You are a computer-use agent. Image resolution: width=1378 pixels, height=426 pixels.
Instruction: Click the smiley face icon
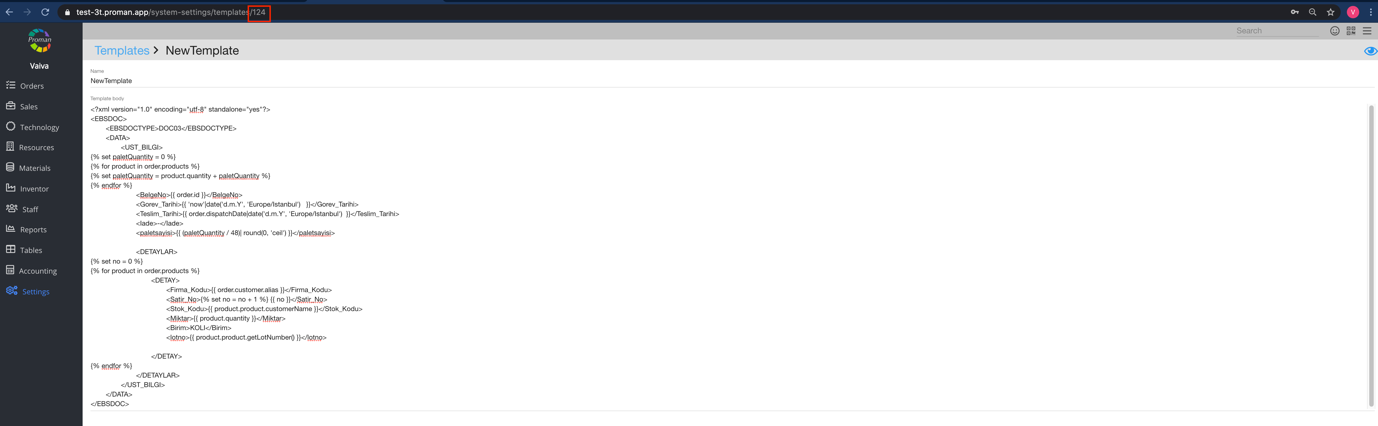coord(1335,31)
